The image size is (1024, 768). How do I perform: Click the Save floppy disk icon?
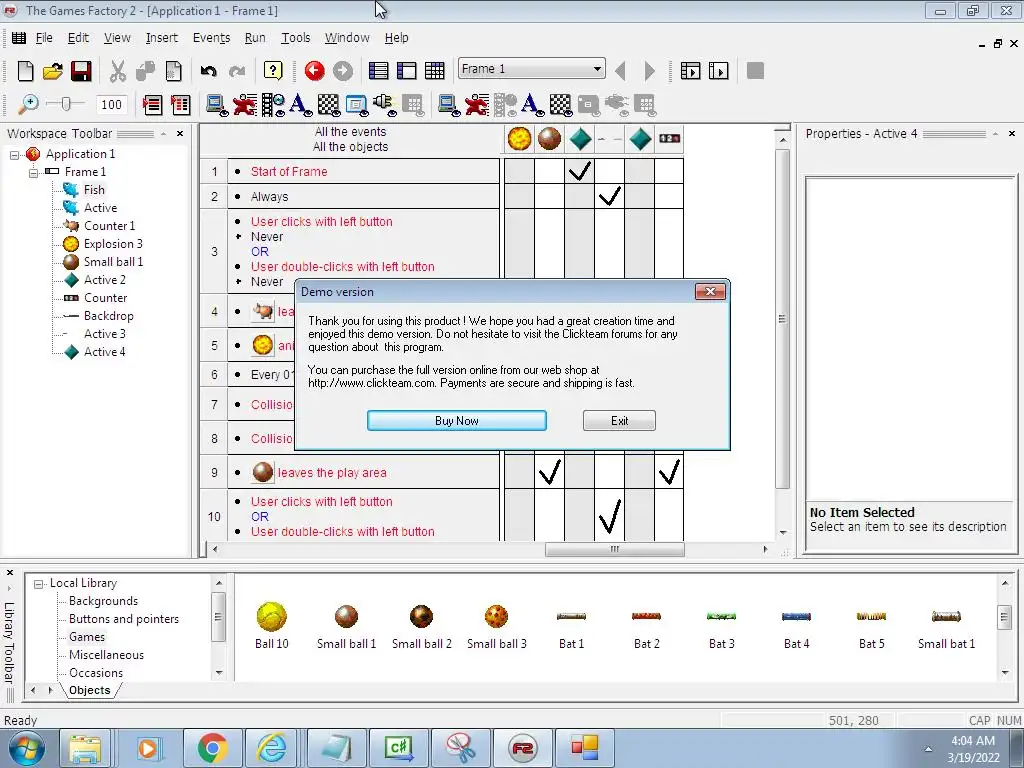81,71
